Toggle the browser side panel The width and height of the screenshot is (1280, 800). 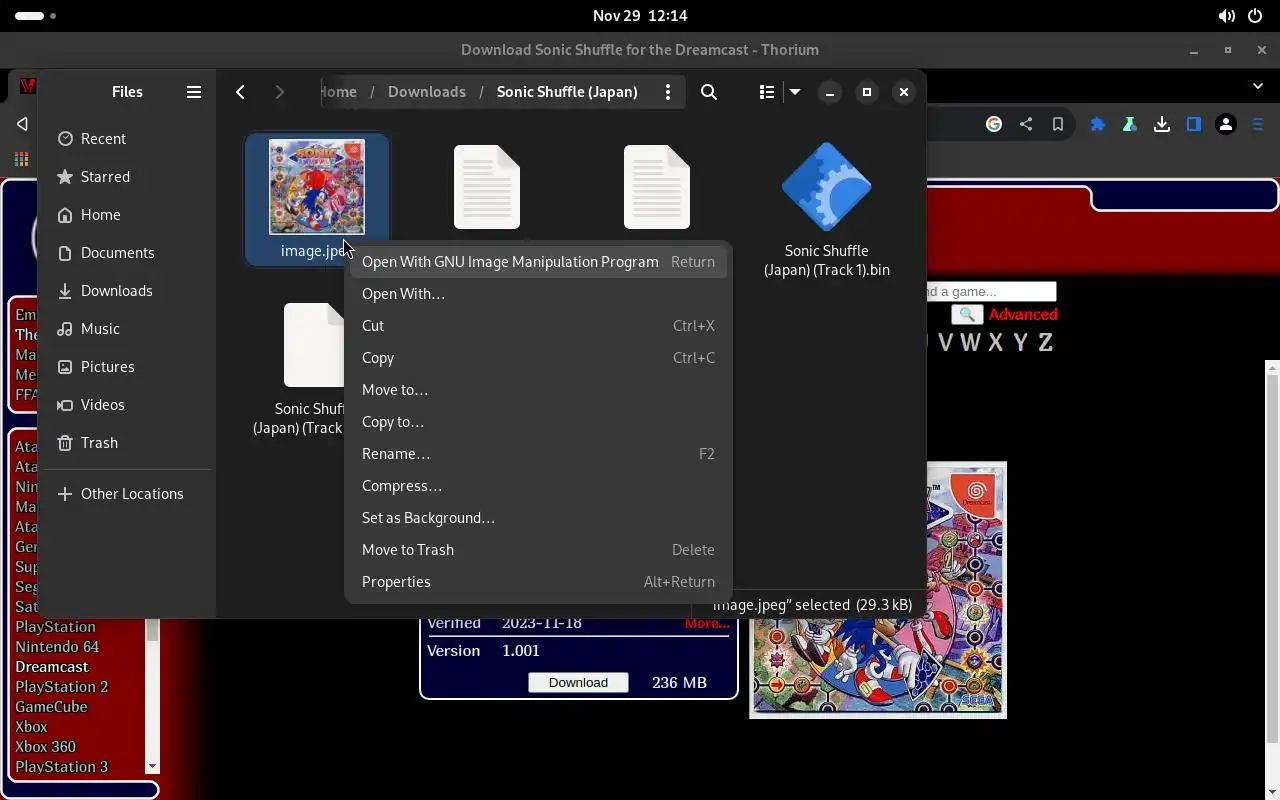tap(1194, 124)
